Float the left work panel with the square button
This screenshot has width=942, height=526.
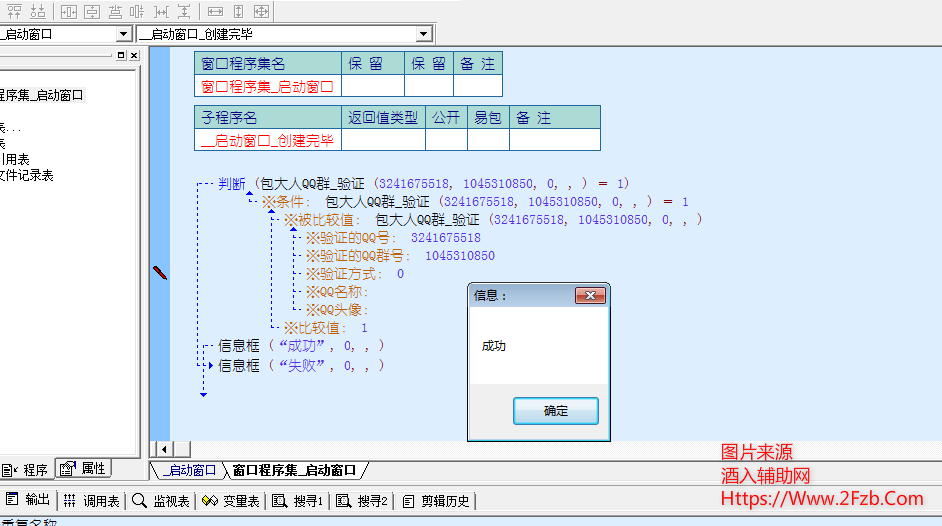(121, 55)
